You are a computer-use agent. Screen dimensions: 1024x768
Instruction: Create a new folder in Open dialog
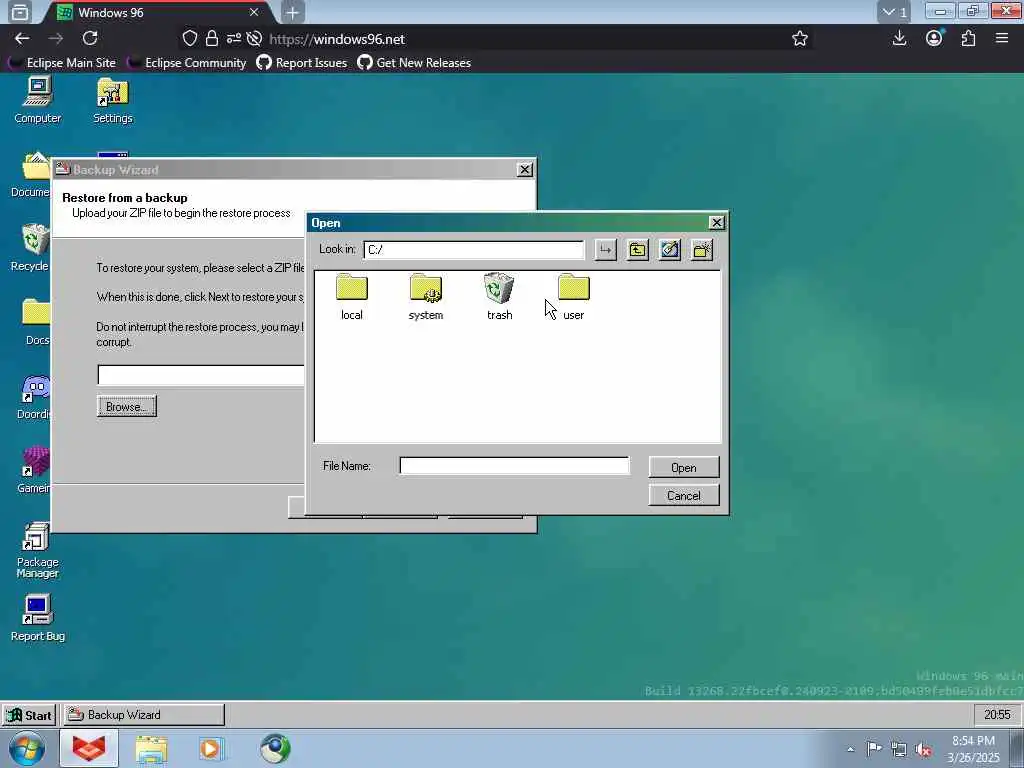point(702,249)
